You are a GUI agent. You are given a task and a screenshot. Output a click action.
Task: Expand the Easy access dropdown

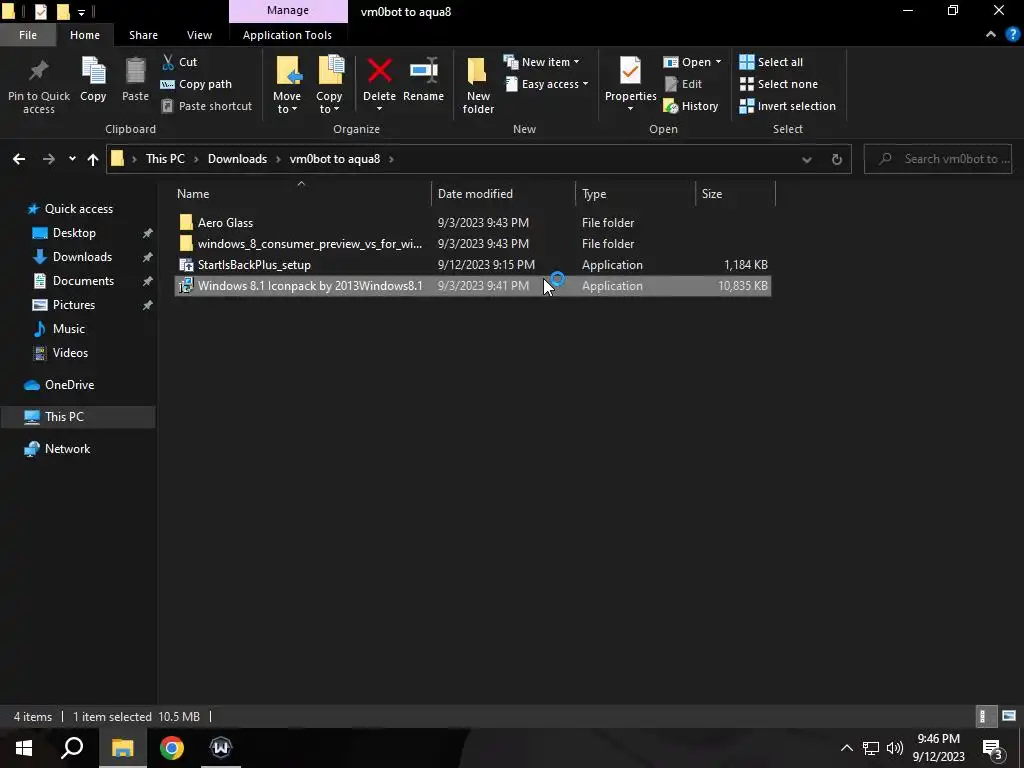547,84
